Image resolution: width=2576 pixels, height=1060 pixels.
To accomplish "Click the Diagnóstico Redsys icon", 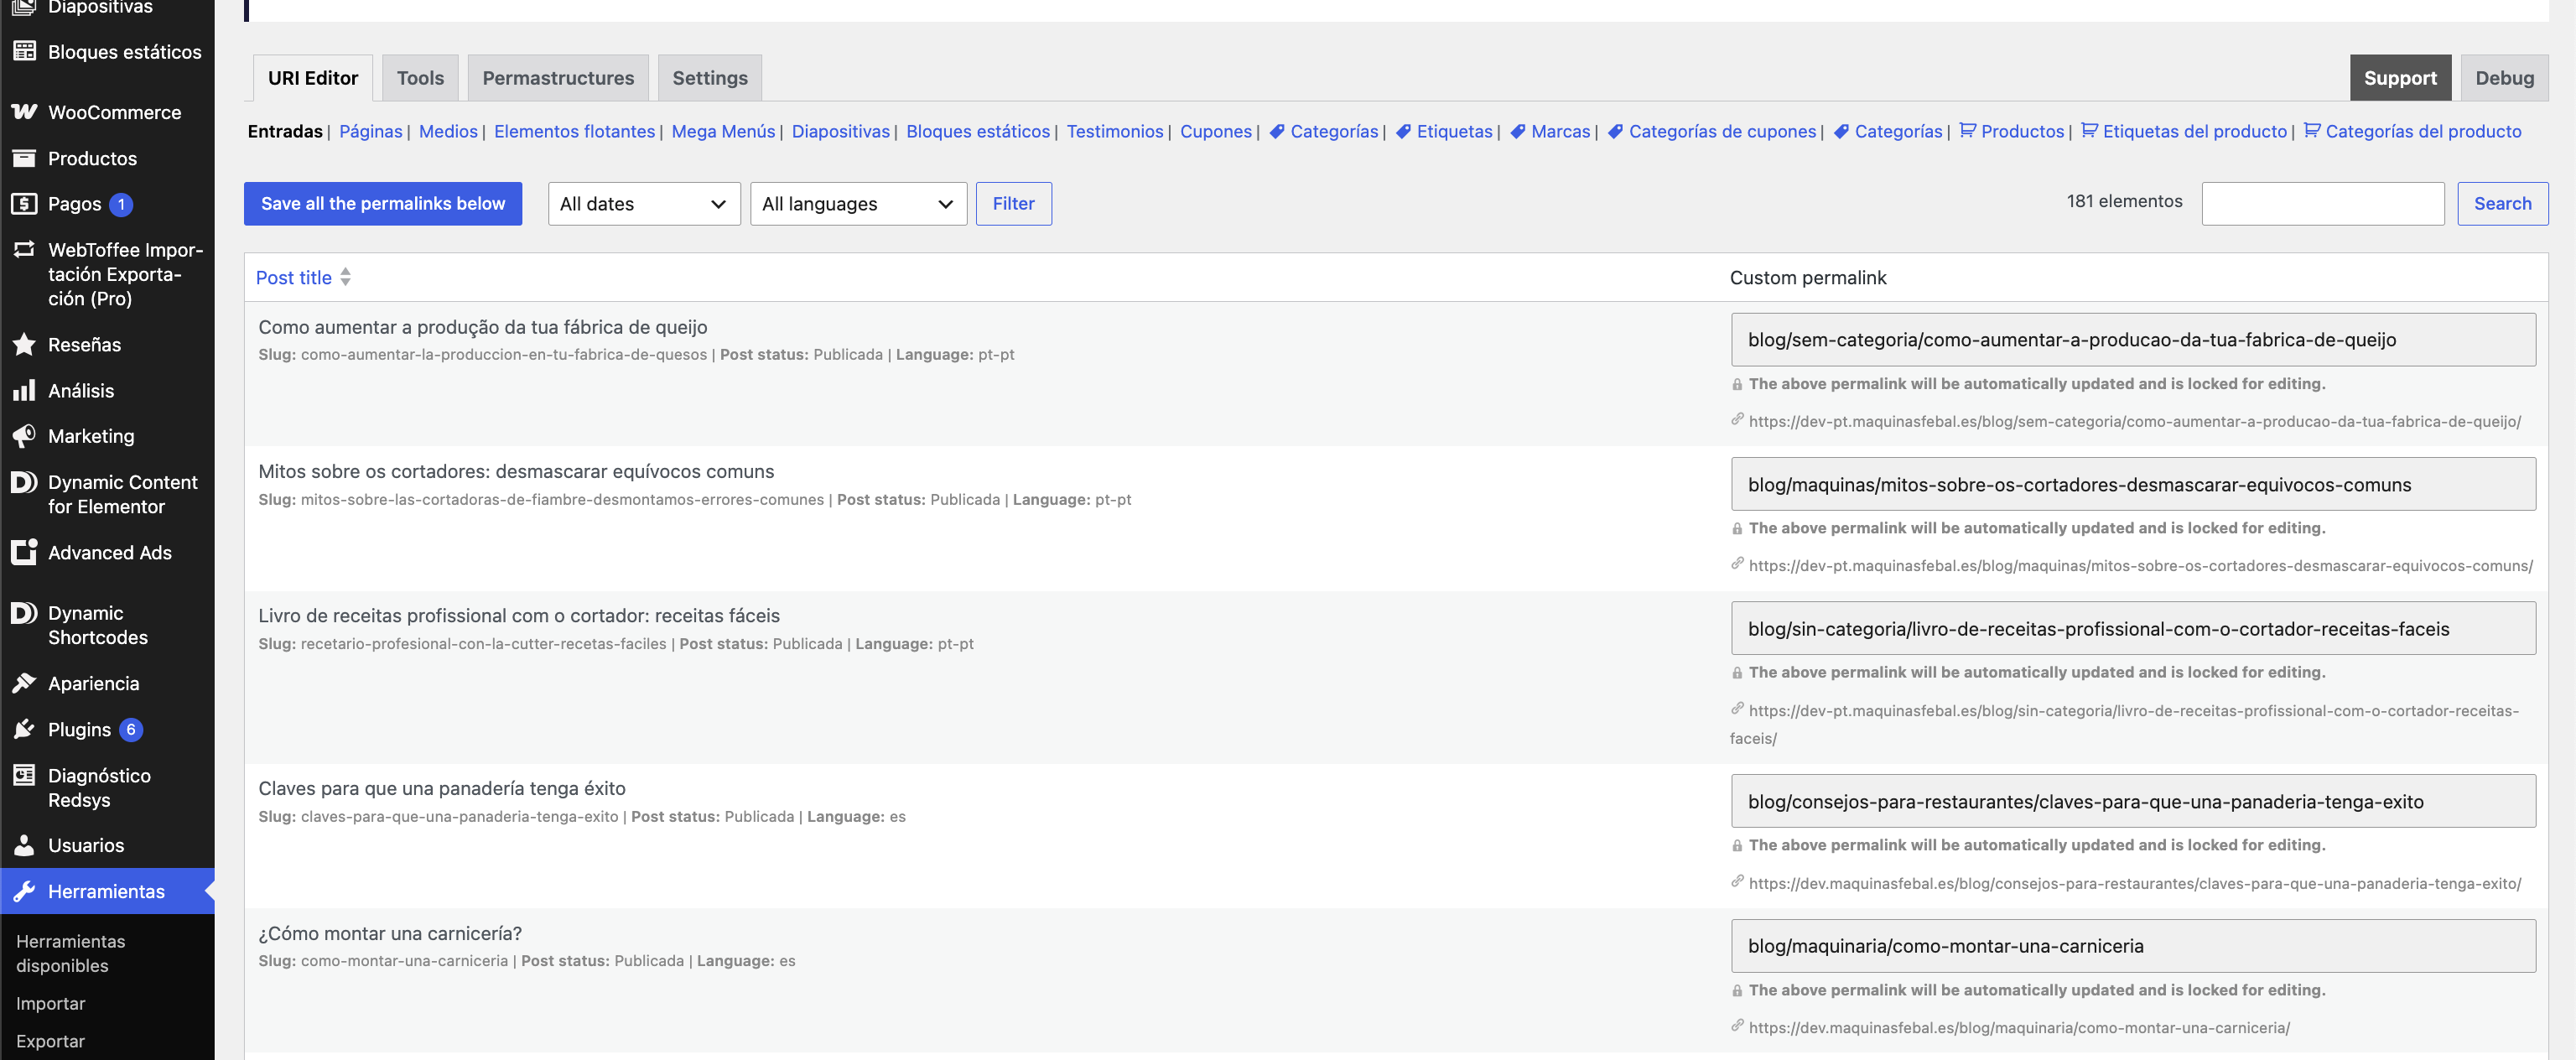I will pyautogui.click(x=24, y=776).
